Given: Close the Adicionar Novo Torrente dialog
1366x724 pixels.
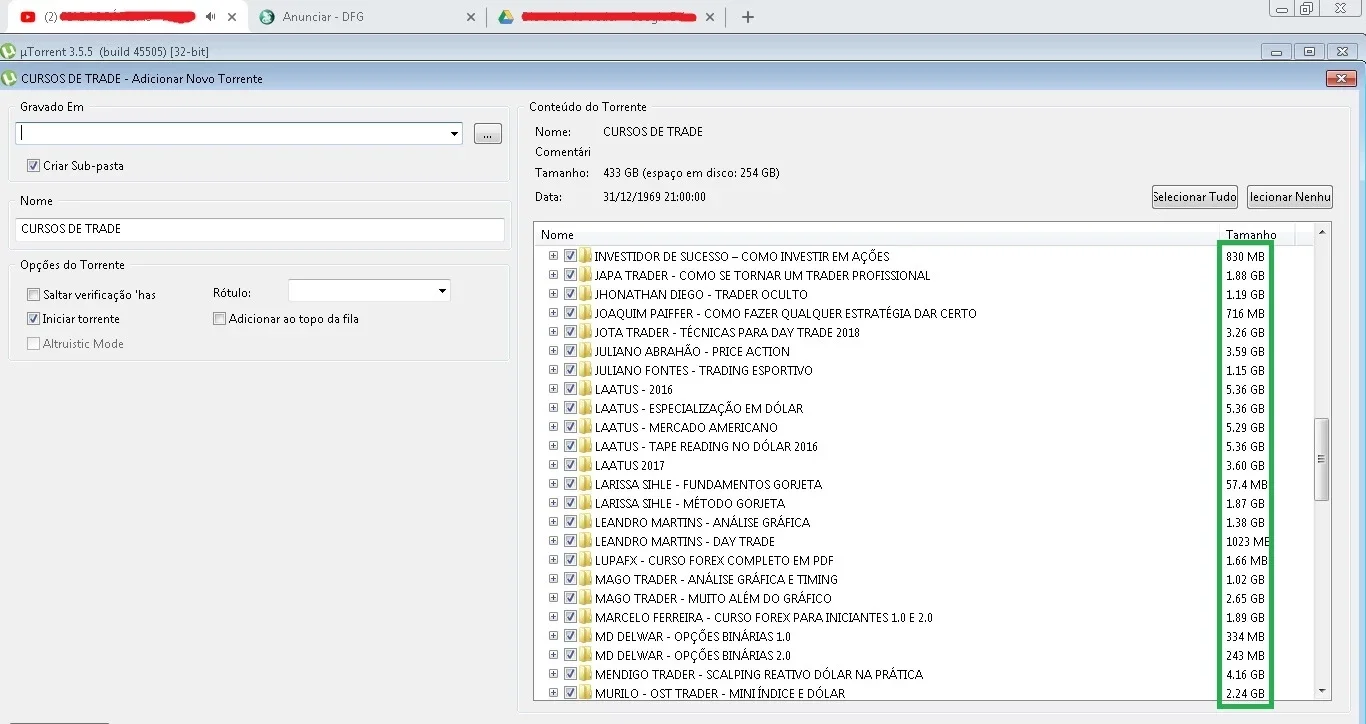Looking at the screenshot, I should coord(1341,79).
